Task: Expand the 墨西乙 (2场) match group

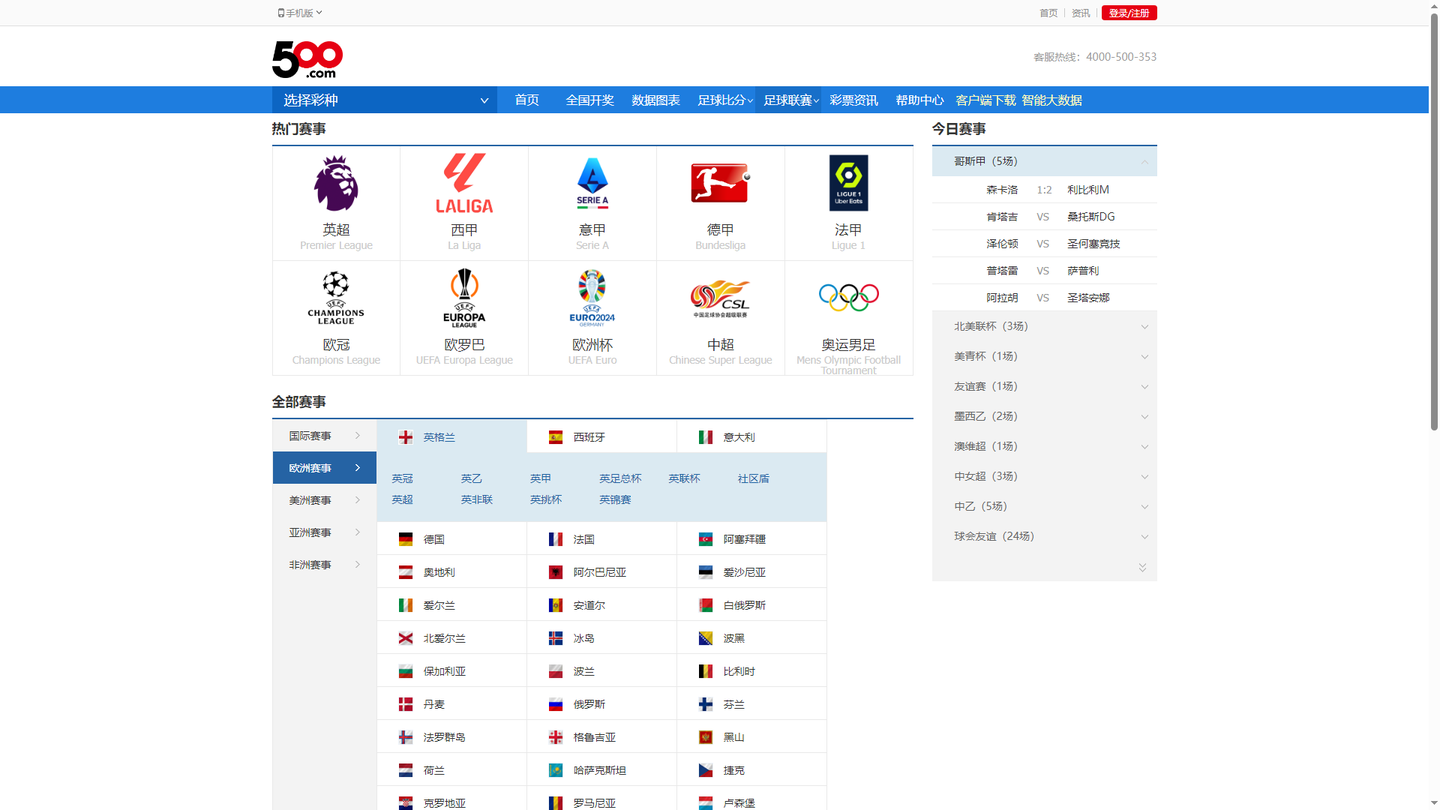Action: point(1044,416)
